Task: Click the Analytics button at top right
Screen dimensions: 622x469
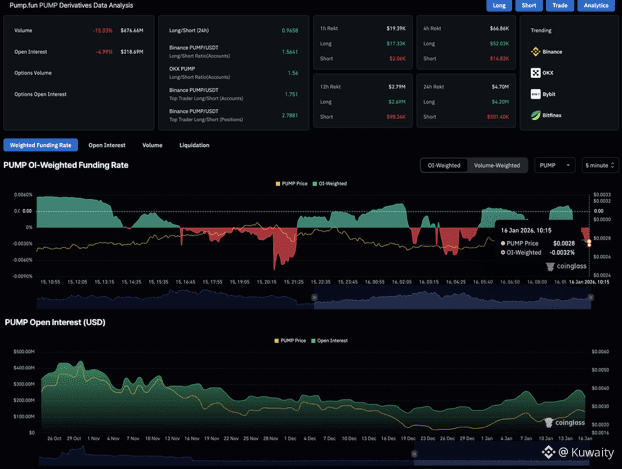Action: coord(596,6)
